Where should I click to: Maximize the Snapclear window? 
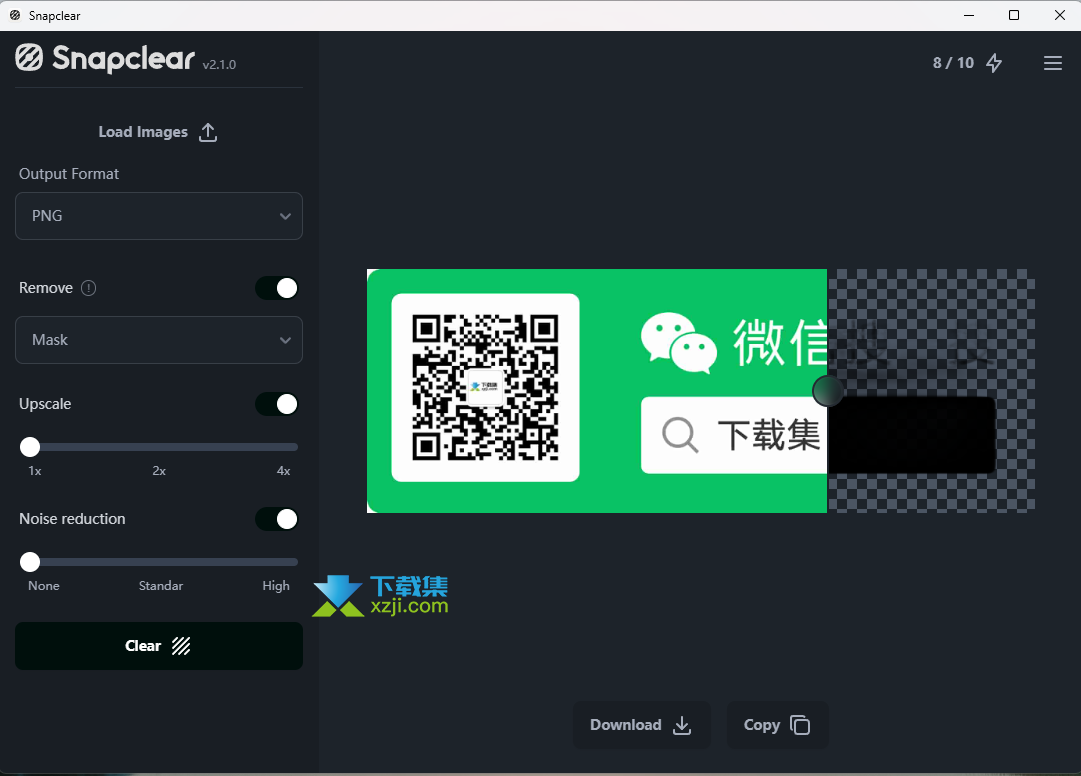click(1013, 15)
